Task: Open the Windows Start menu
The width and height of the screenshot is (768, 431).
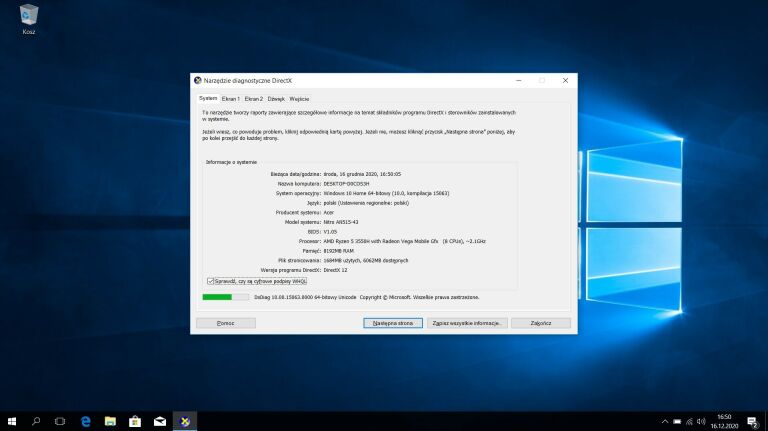Action: click(x=12, y=421)
